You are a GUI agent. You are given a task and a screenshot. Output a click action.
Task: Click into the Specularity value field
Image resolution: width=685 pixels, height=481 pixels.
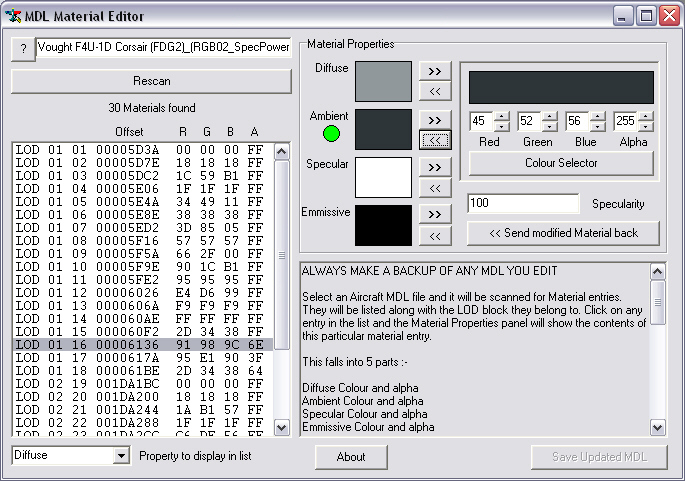522,204
